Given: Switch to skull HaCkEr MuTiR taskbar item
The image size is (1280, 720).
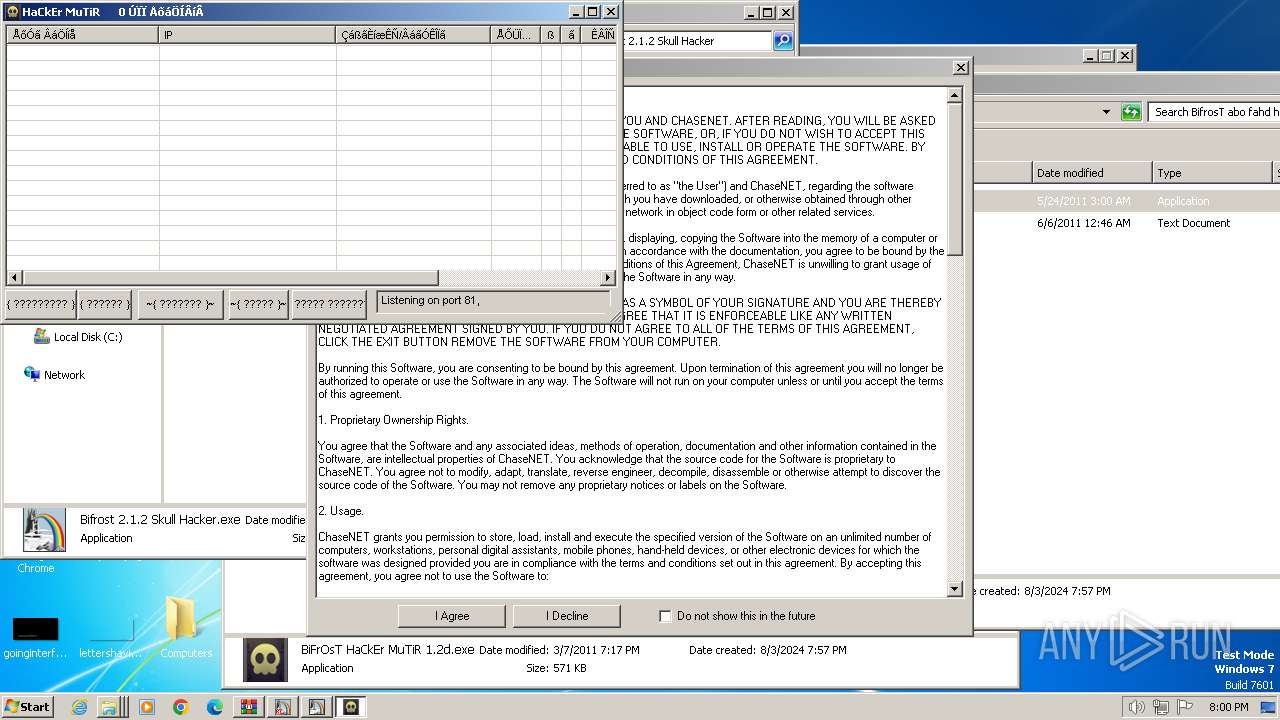Looking at the screenshot, I should click(351, 707).
